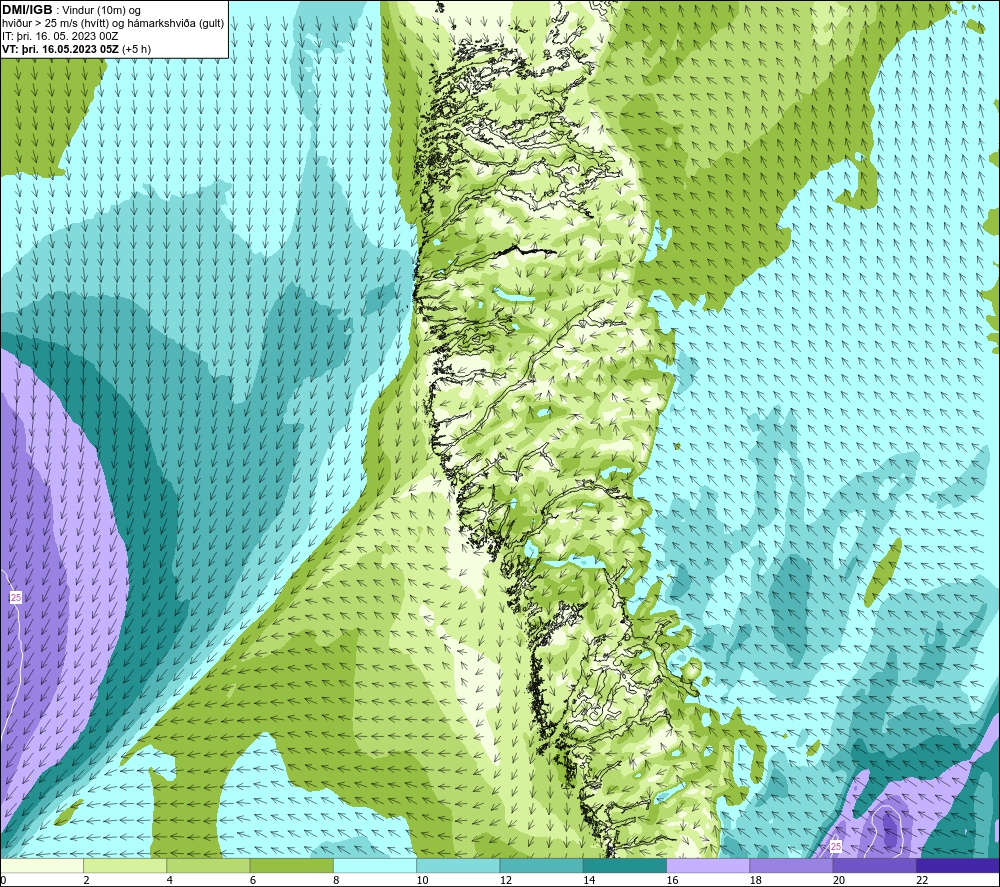Click the '25' gust contour label at bottom right
Image resolution: width=1000 pixels, height=887 pixels.
pyautogui.click(x=835, y=846)
